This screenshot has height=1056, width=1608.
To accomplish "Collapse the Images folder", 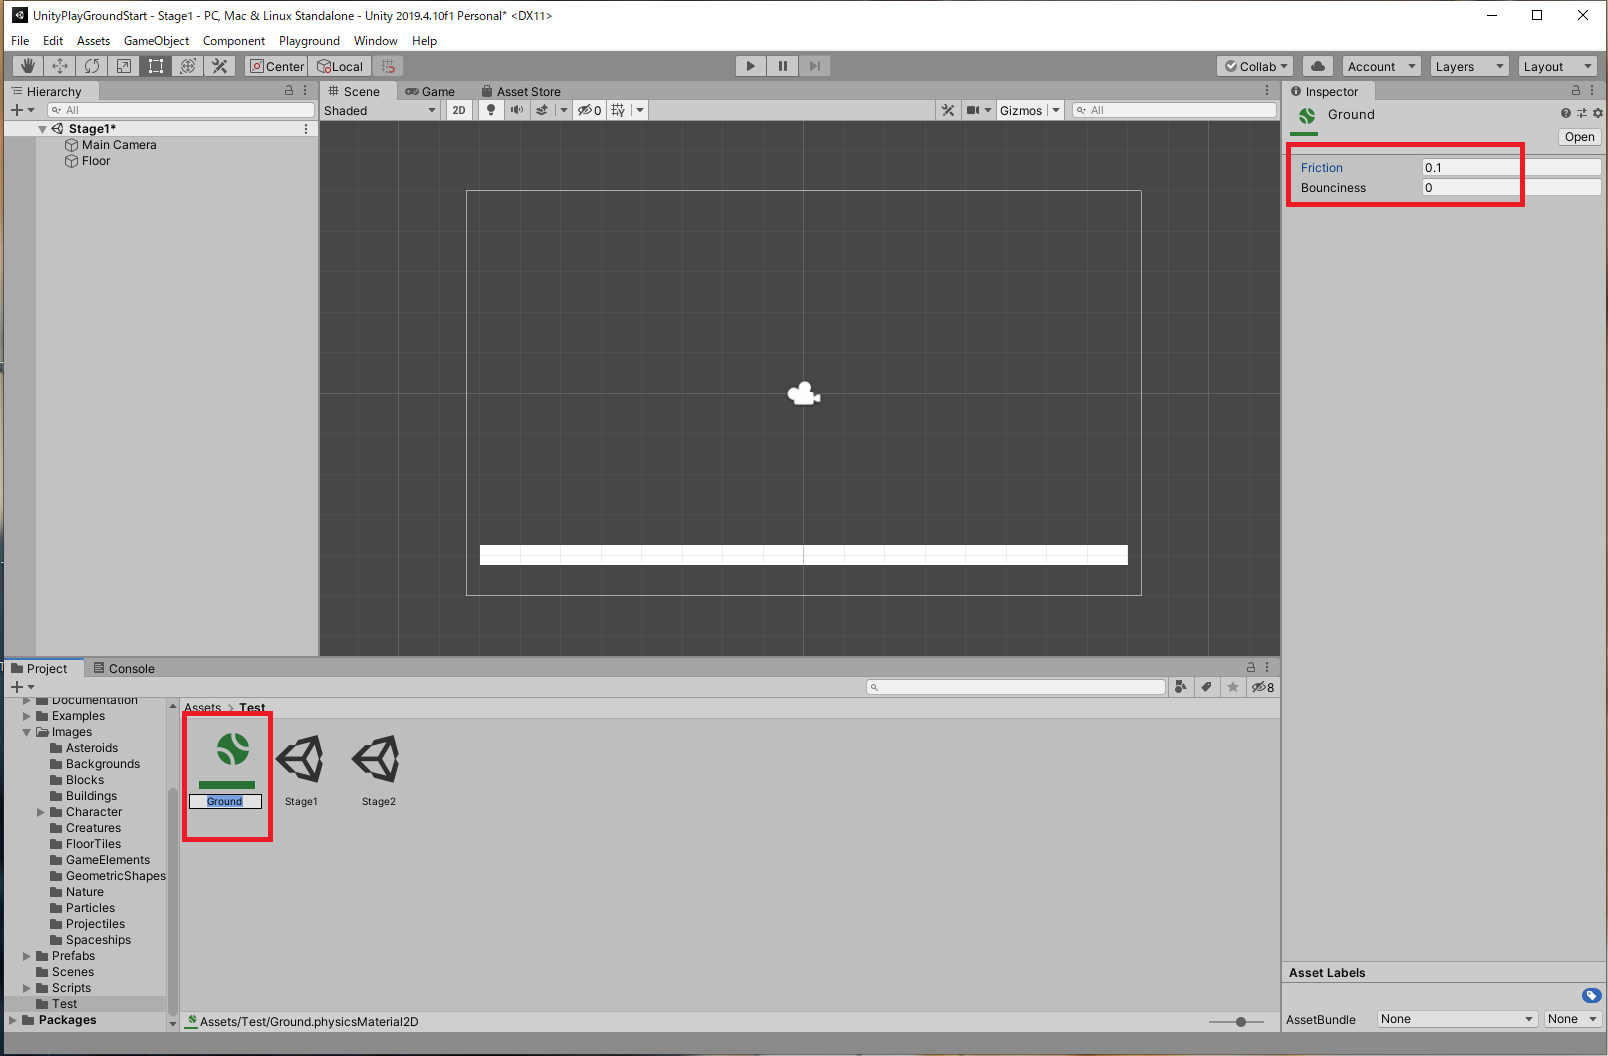I will (x=27, y=732).
